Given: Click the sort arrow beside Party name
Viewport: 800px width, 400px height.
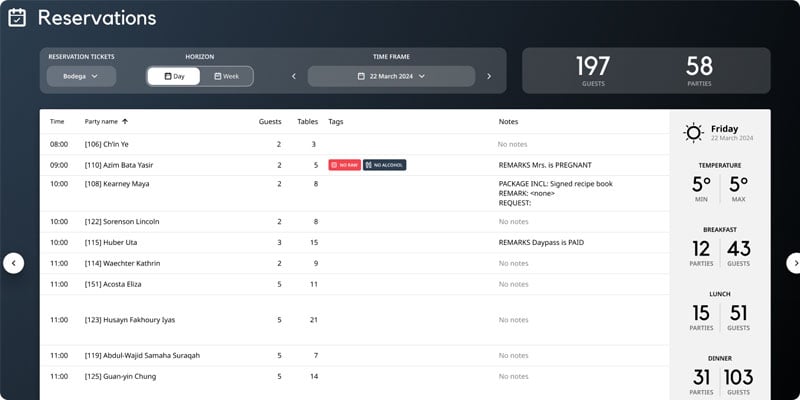Looking at the screenshot, I should [x=125, y=121].
